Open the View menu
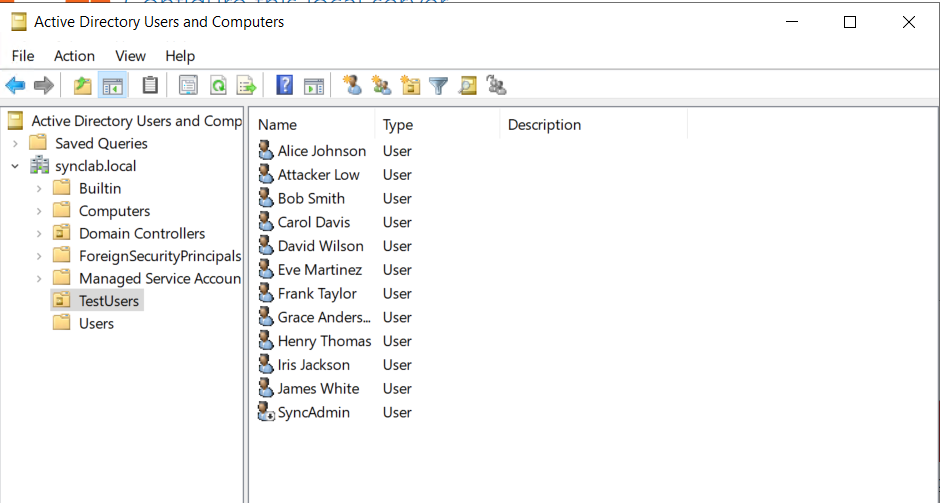Viewport: 940px width, 503px height. tap(130, 56)
